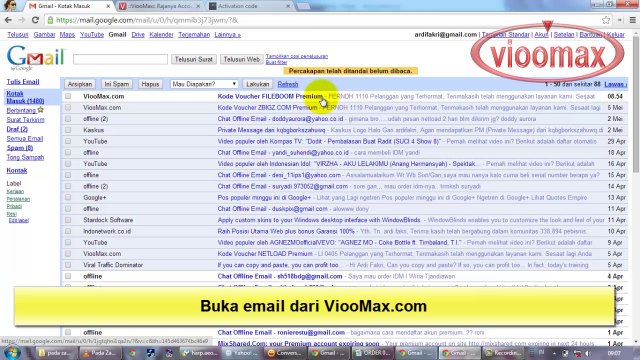Tick checkbox for the Kaskus Private Message email
640x360 pixels.
click(68, 130)
